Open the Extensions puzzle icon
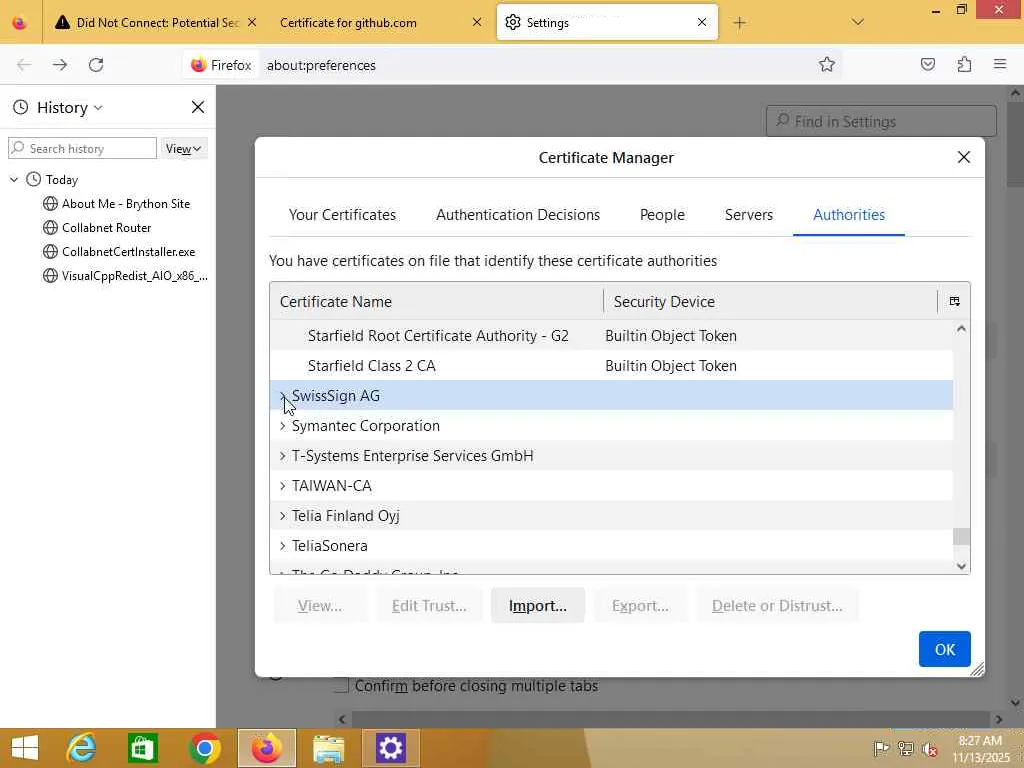Screen dimensions: 1024x768 click(x=964, y=64)
